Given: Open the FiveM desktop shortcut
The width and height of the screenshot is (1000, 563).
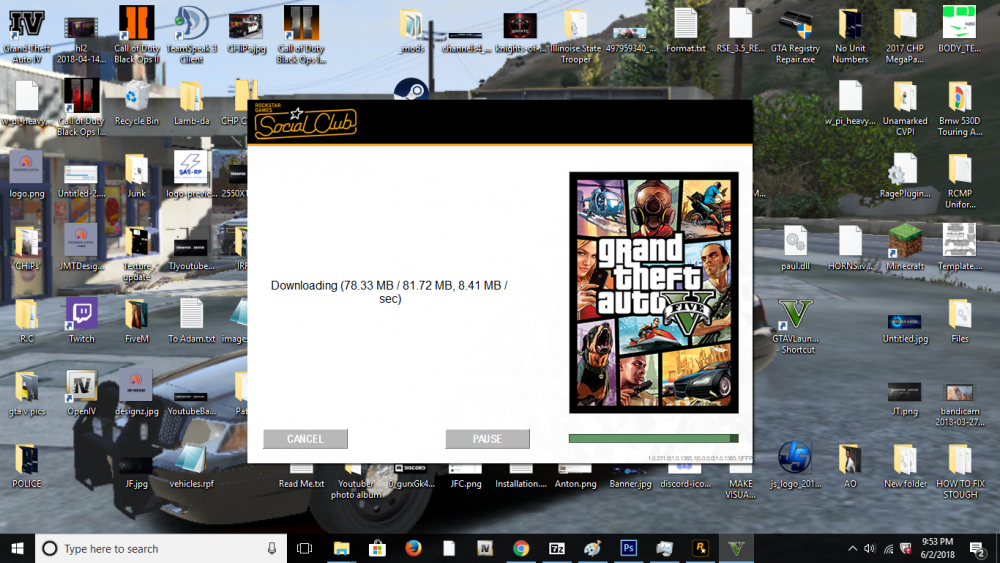Looking at the screenshot, I should point(136,321).
